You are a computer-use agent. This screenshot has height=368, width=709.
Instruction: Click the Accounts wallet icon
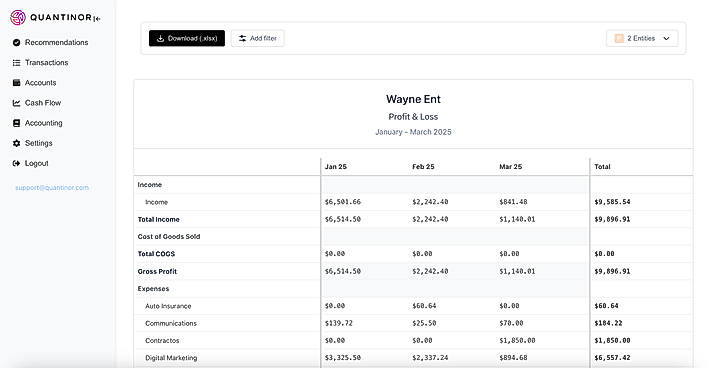(x=17, y=83)
